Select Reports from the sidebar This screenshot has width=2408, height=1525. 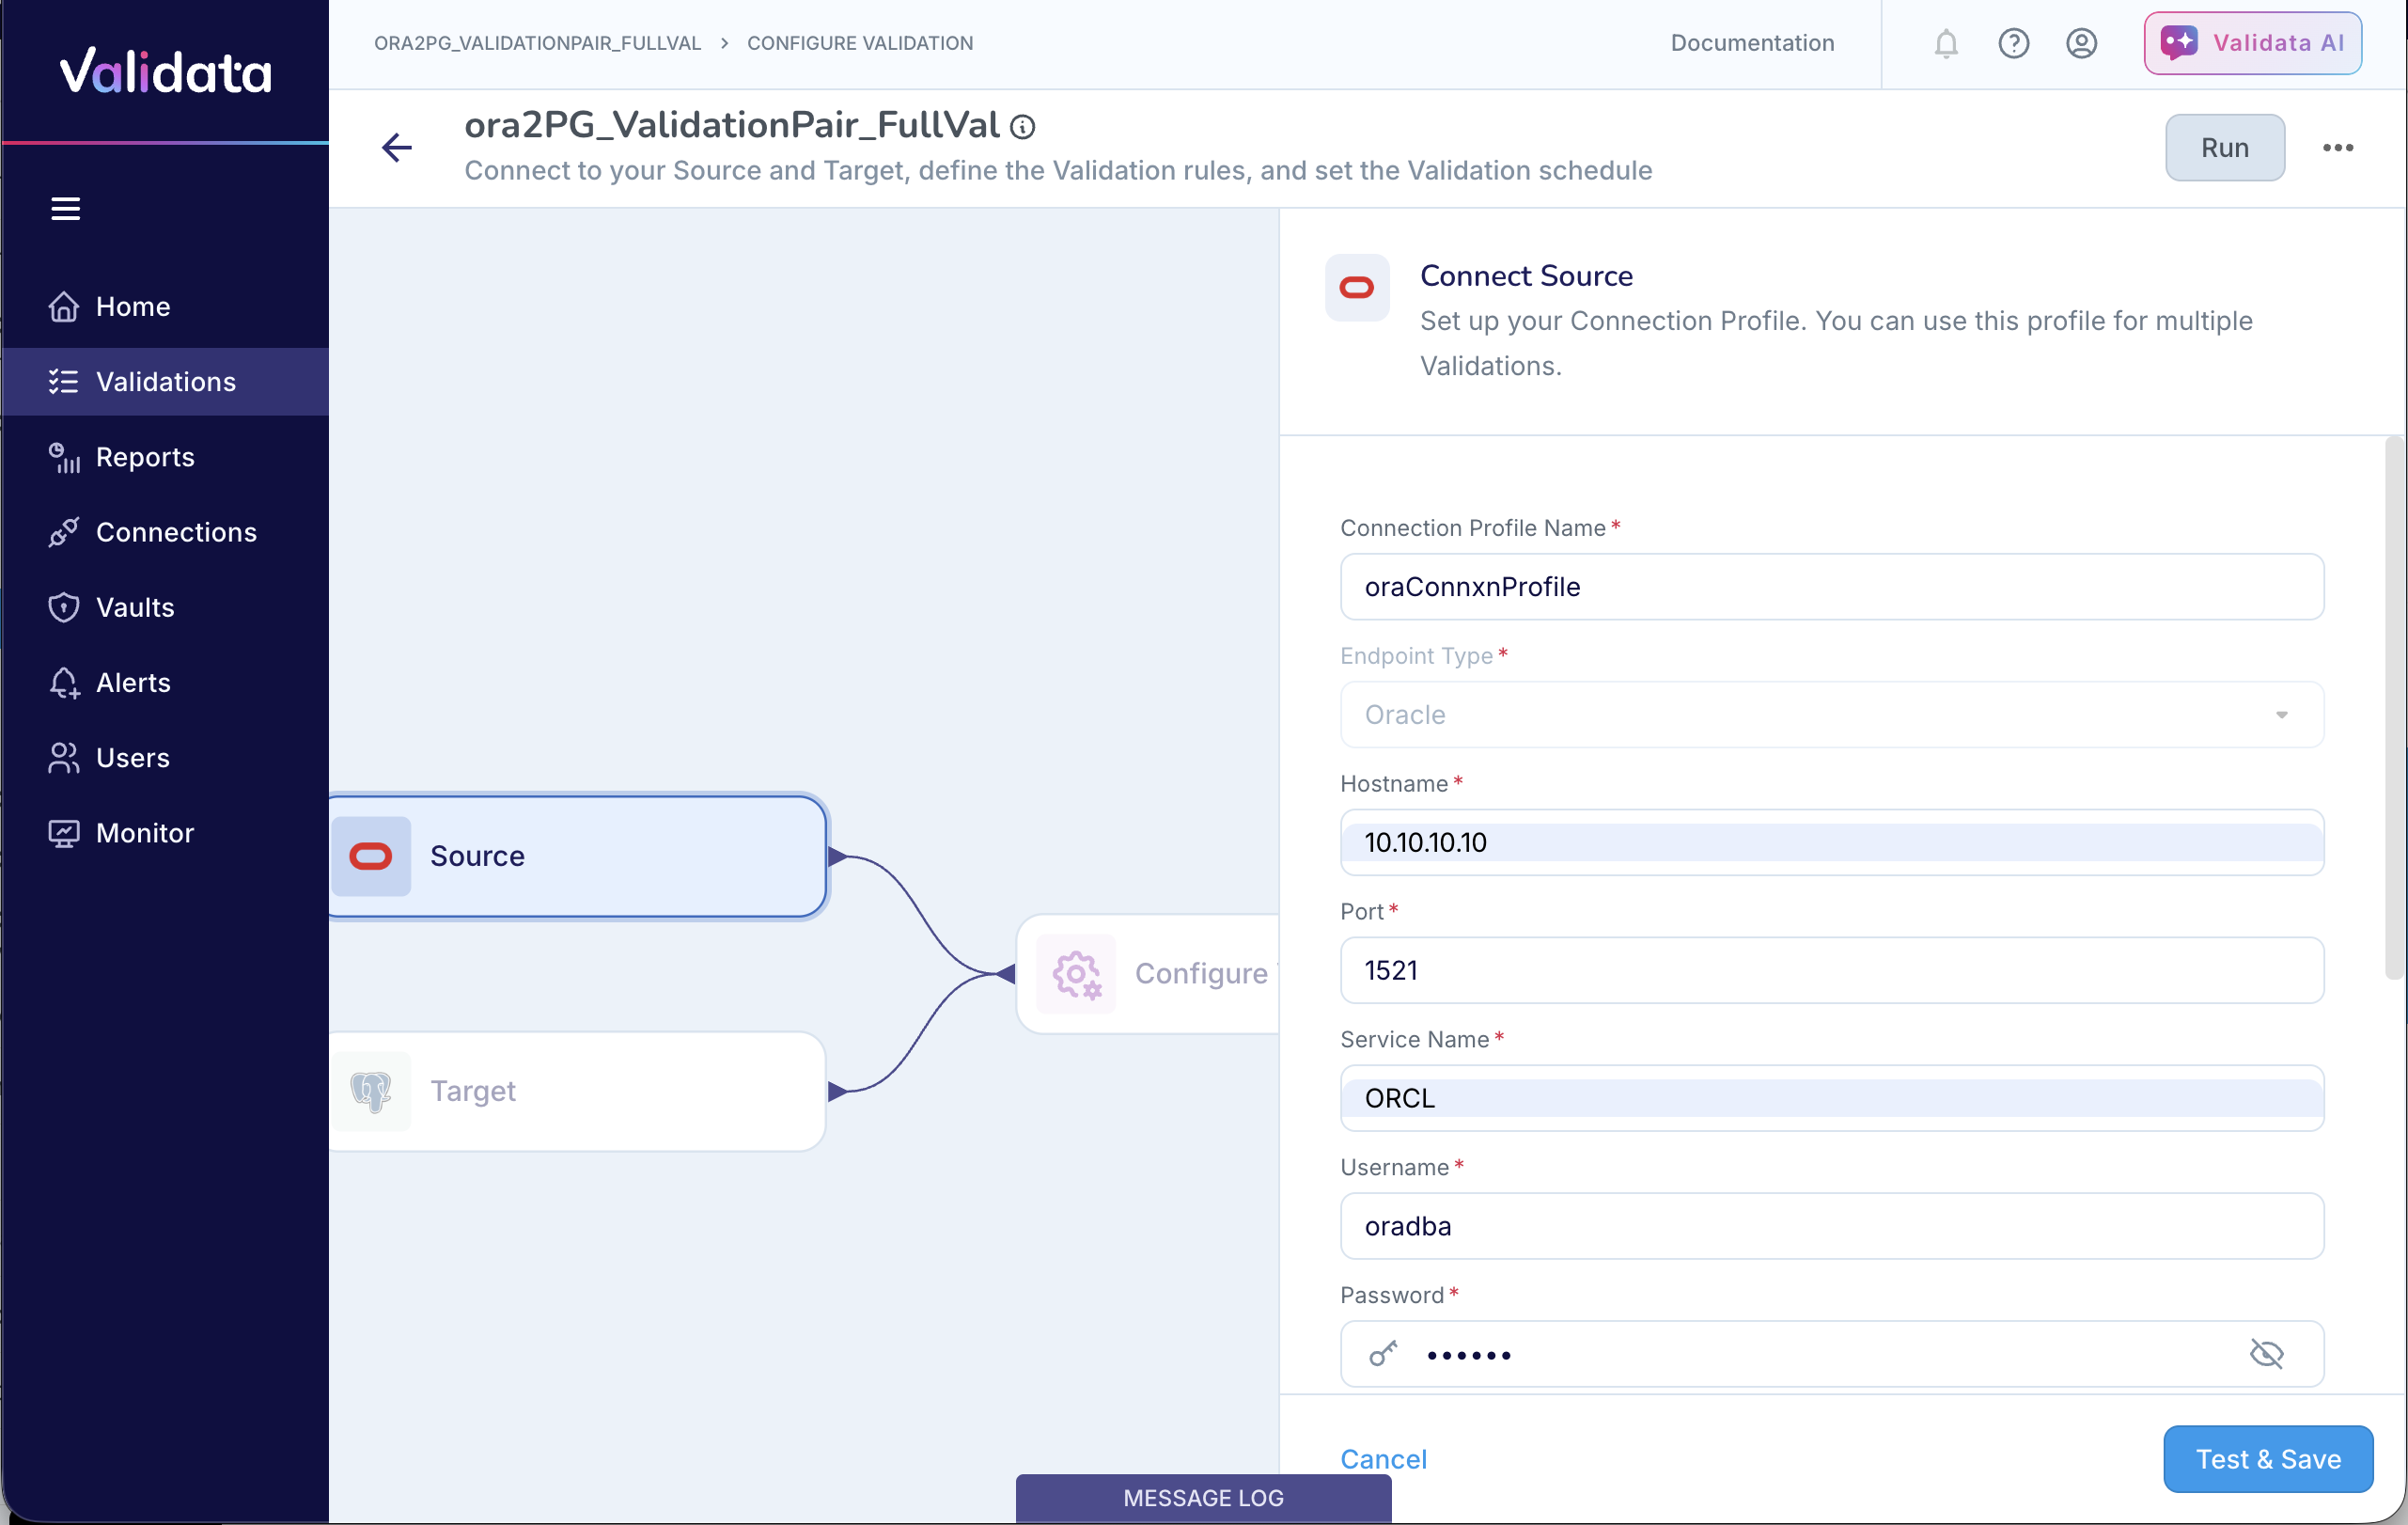(144, 457)
